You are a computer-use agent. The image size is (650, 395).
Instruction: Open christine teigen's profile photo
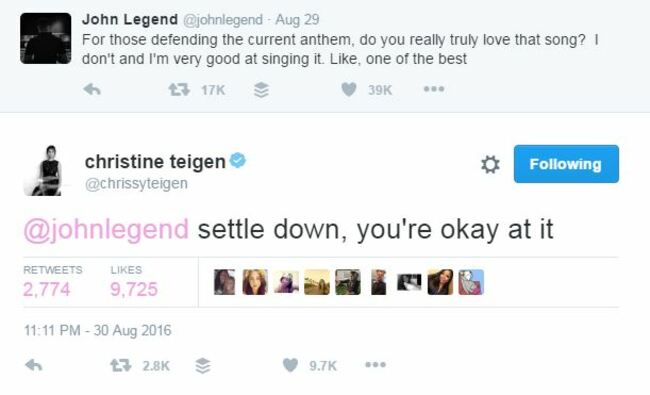tap(46, 170)
